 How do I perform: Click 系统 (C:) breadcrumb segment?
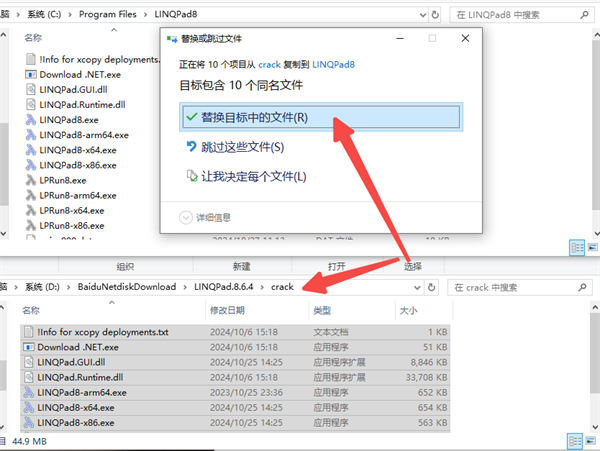pyautogui.click(x=44, y=15)
